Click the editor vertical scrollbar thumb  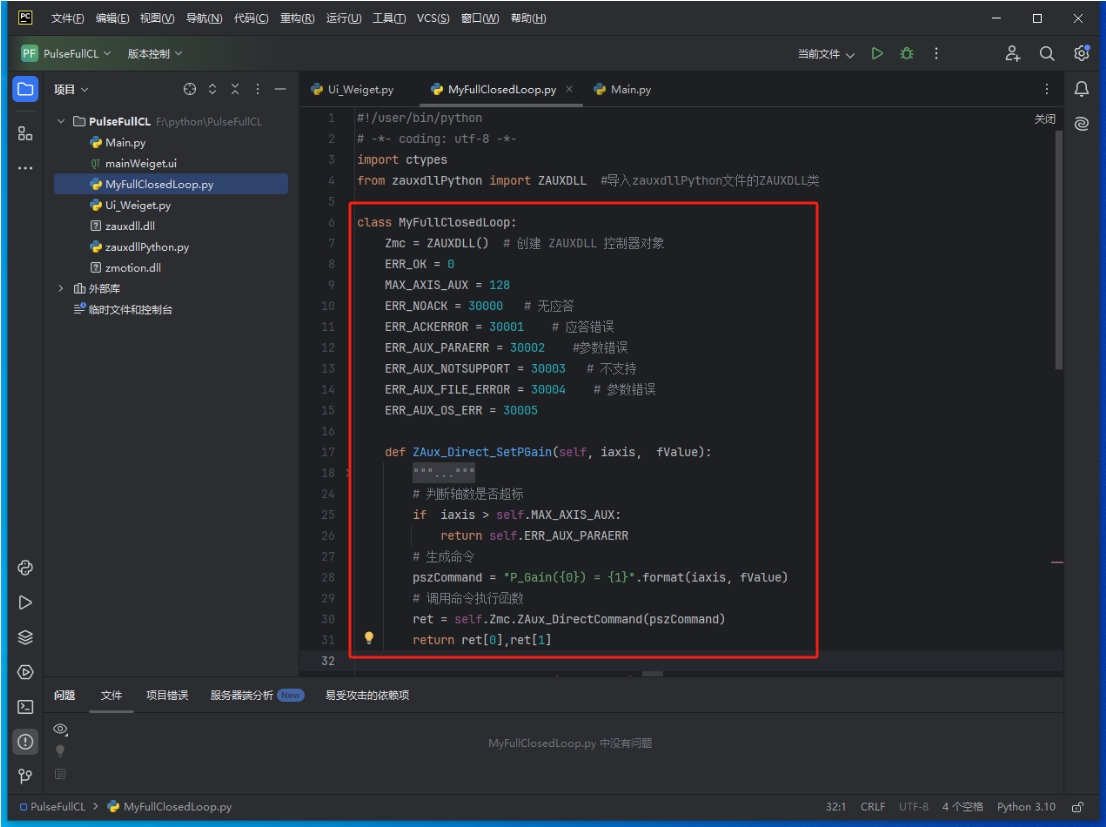tap(1059, 250)
